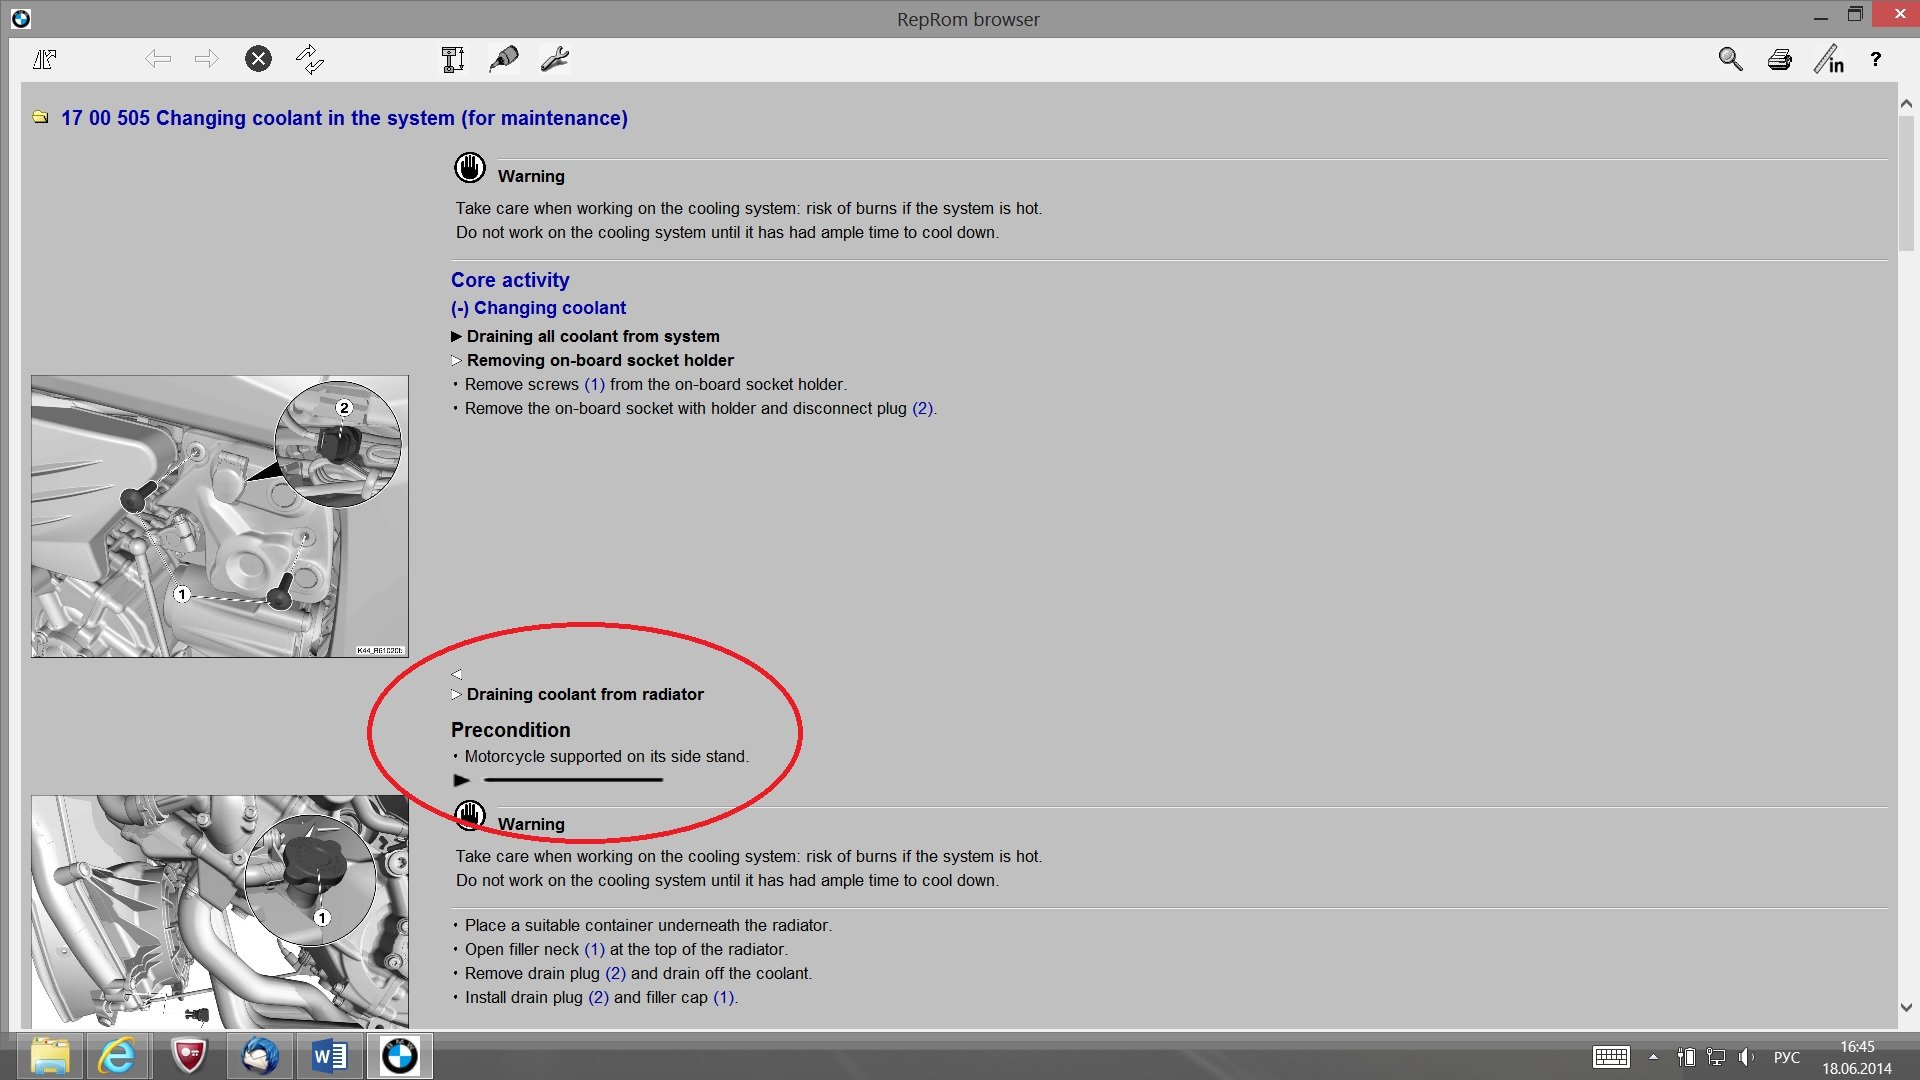
Task: Click the oil bottle operating fluids icon
Action: pyautogui.click(x=504, y=60)
